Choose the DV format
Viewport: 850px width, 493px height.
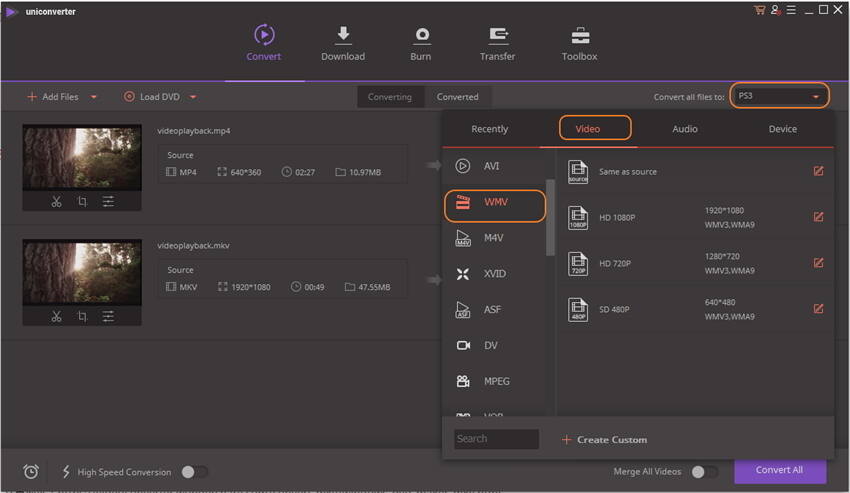tap(494, 345)
